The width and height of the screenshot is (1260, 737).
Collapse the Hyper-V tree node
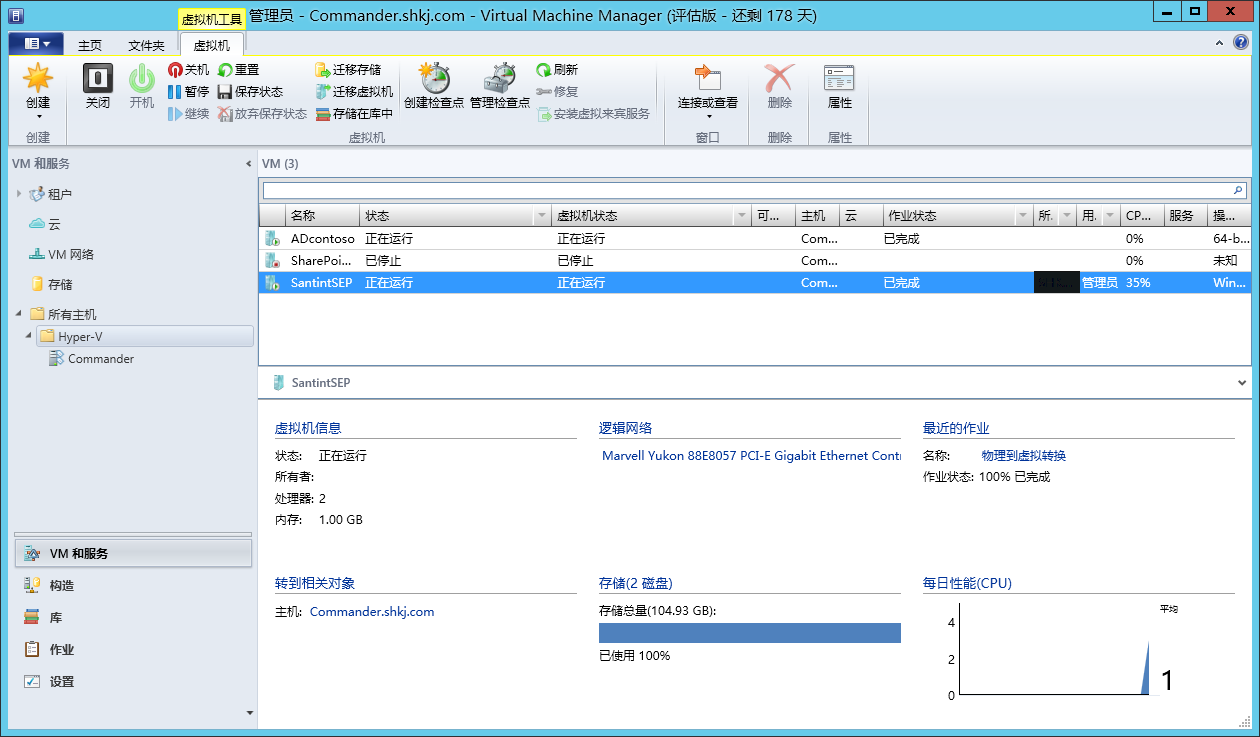pos(29,337)
